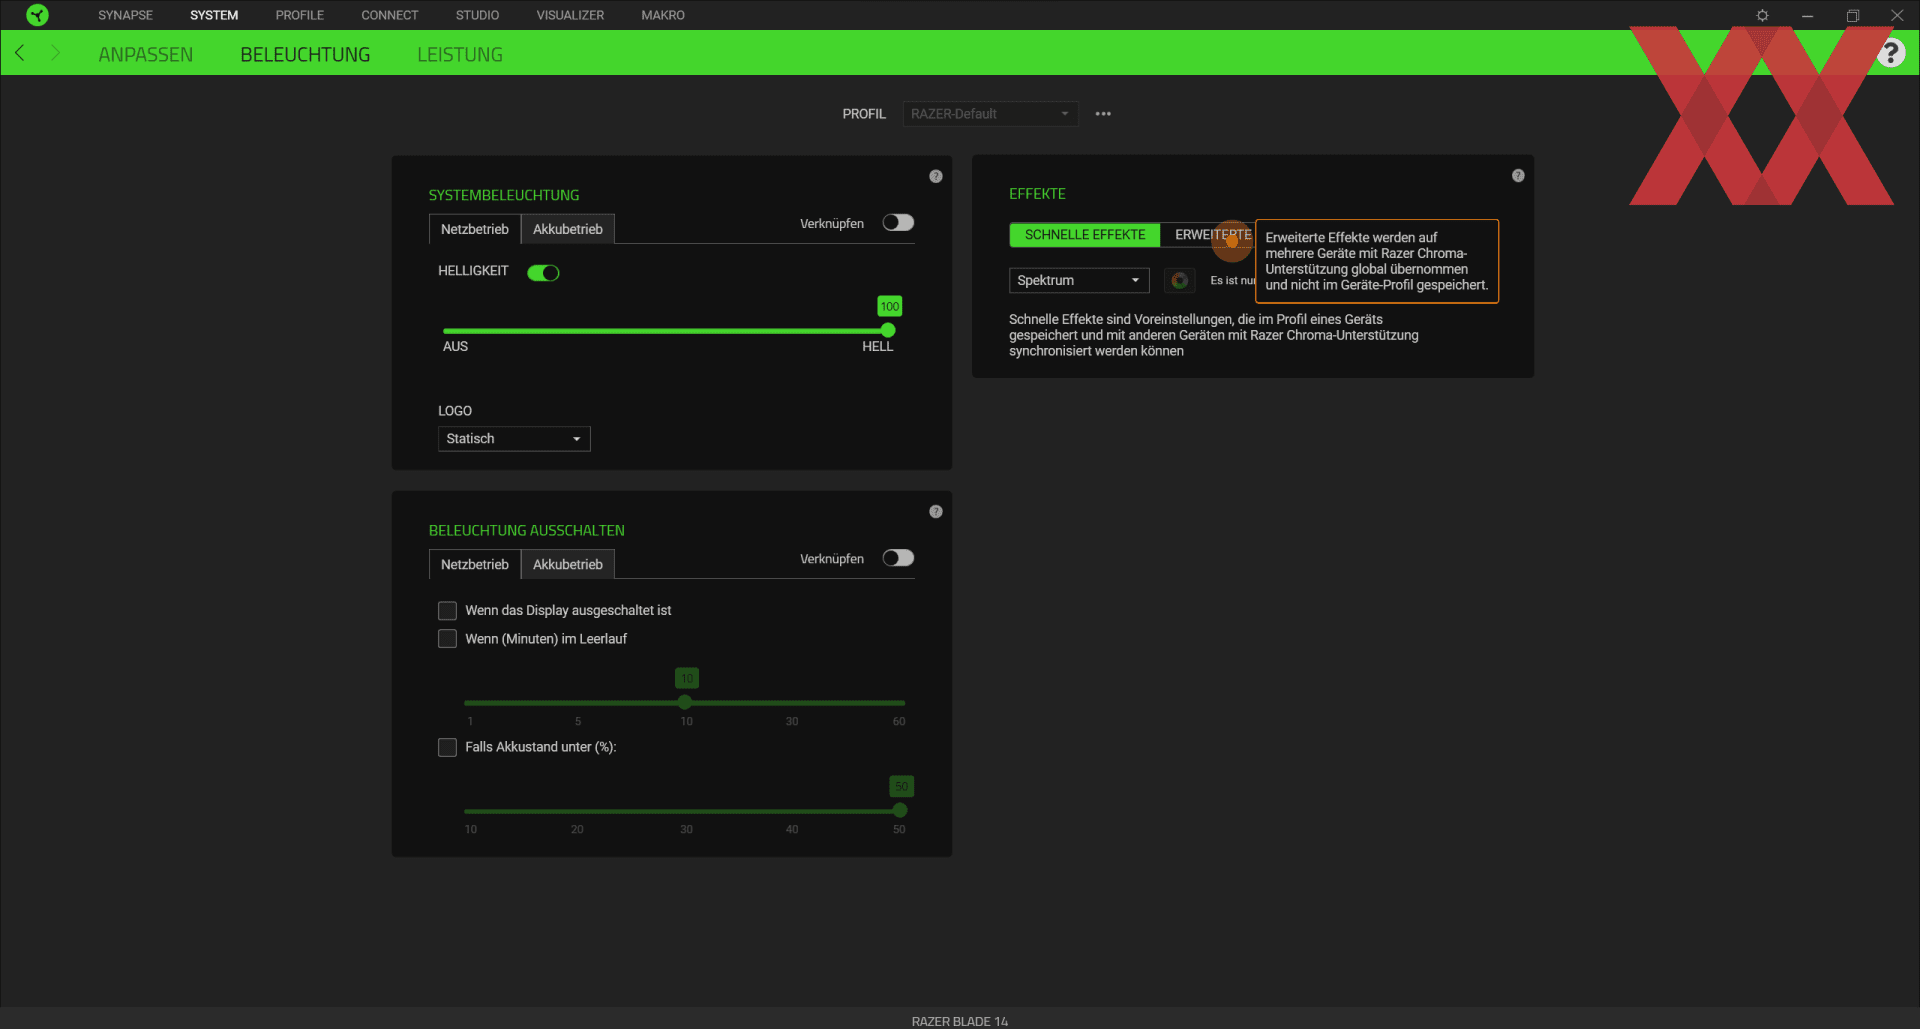Click the battery percent slider handle

point(900,810)
